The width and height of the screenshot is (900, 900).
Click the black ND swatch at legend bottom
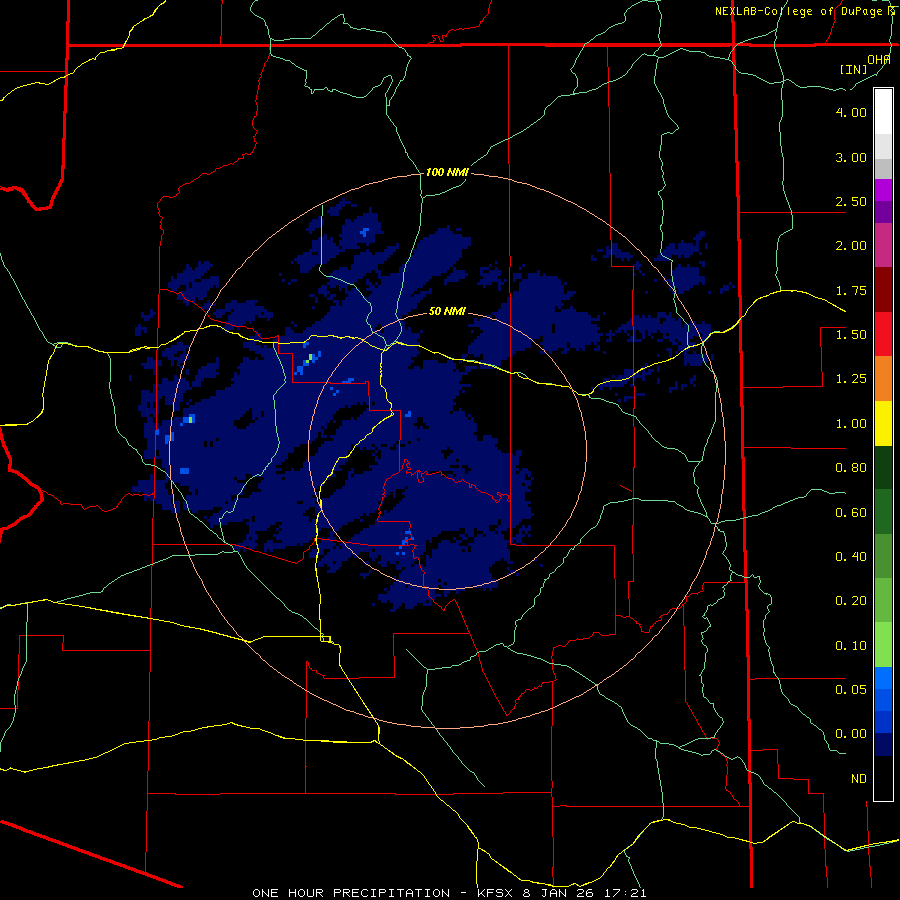click(x=883, y=778)
